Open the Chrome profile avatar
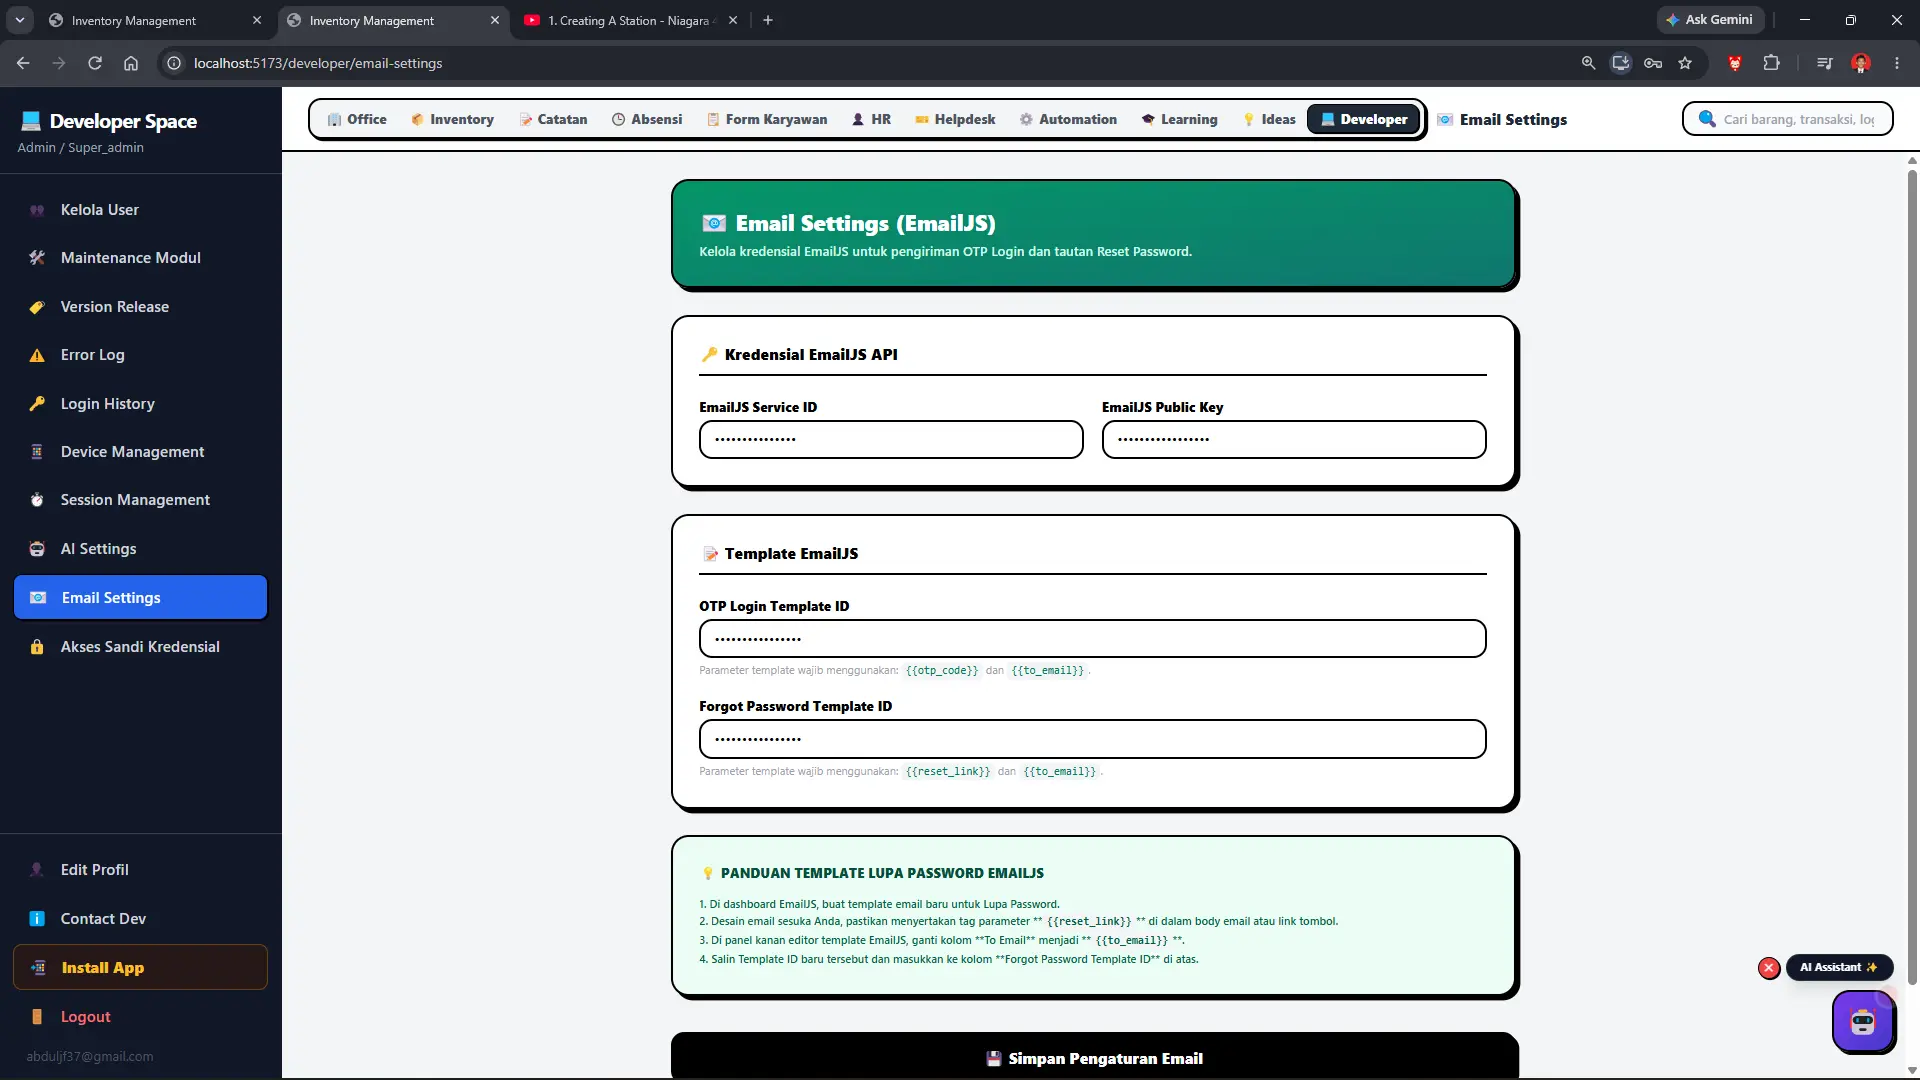Viewport: 1920px width, 1080px height. coord(1861,63)
